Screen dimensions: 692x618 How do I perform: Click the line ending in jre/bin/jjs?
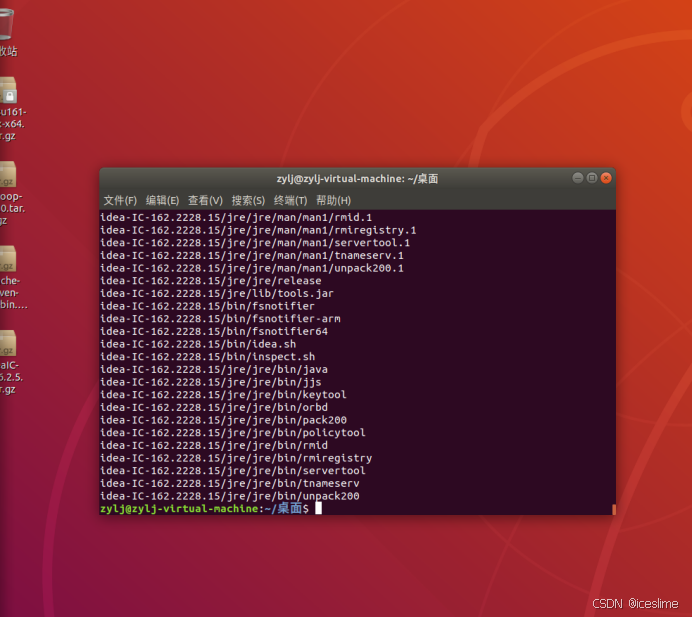pyautogui.click(x=211, y=382)
